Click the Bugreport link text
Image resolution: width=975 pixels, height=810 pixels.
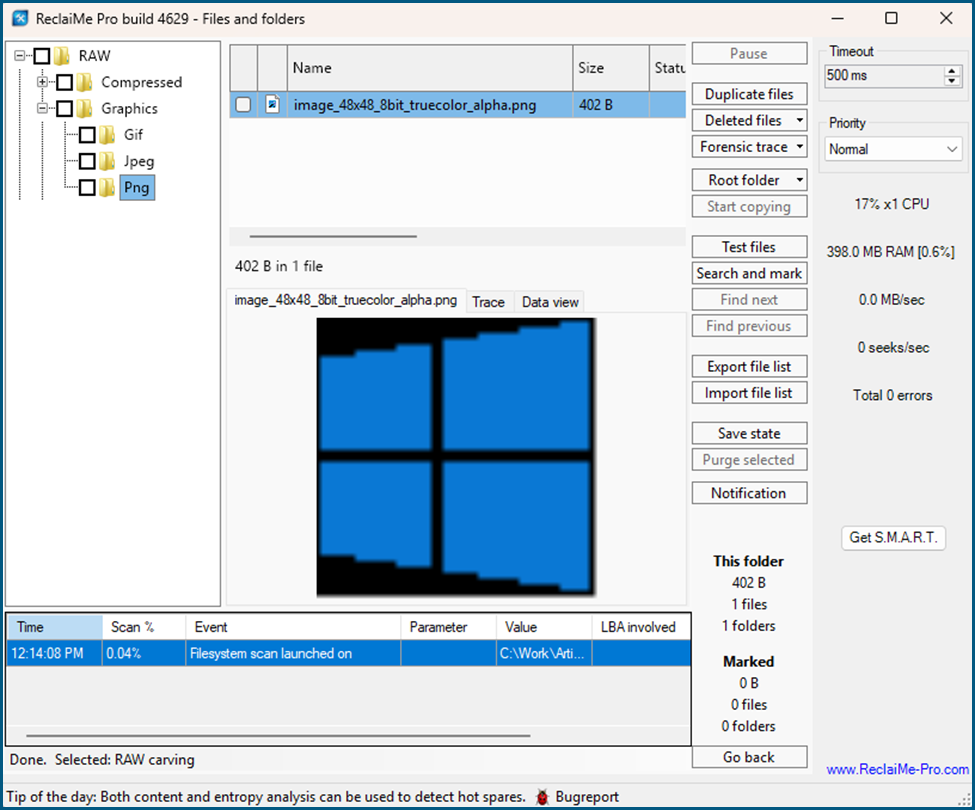tap(587, 797)
